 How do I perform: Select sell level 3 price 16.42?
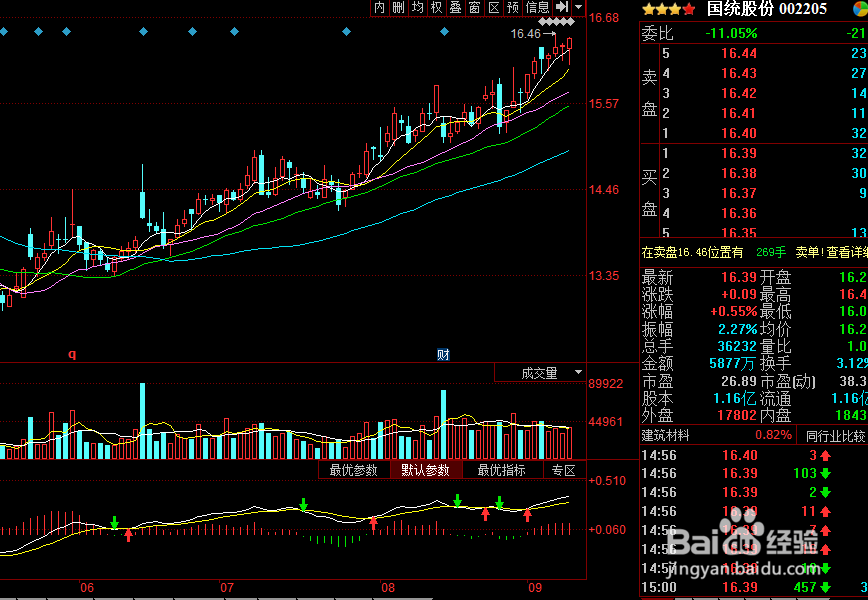click(738, 94)
